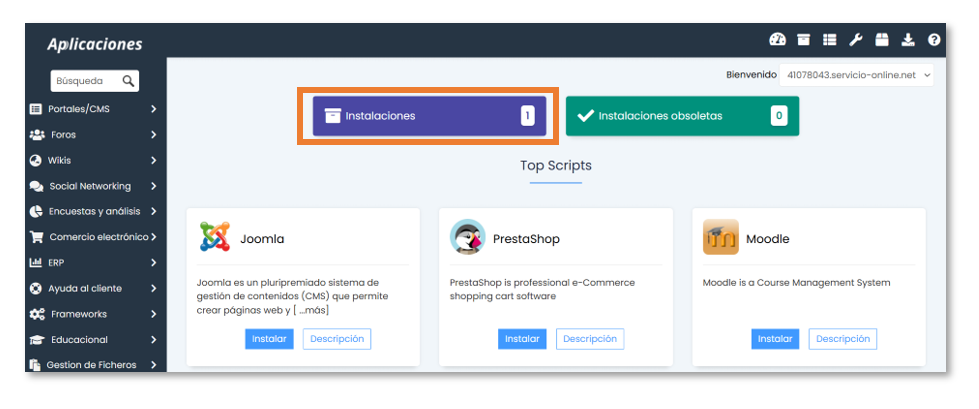Expand the Foros category chevron

pos(154,135)
